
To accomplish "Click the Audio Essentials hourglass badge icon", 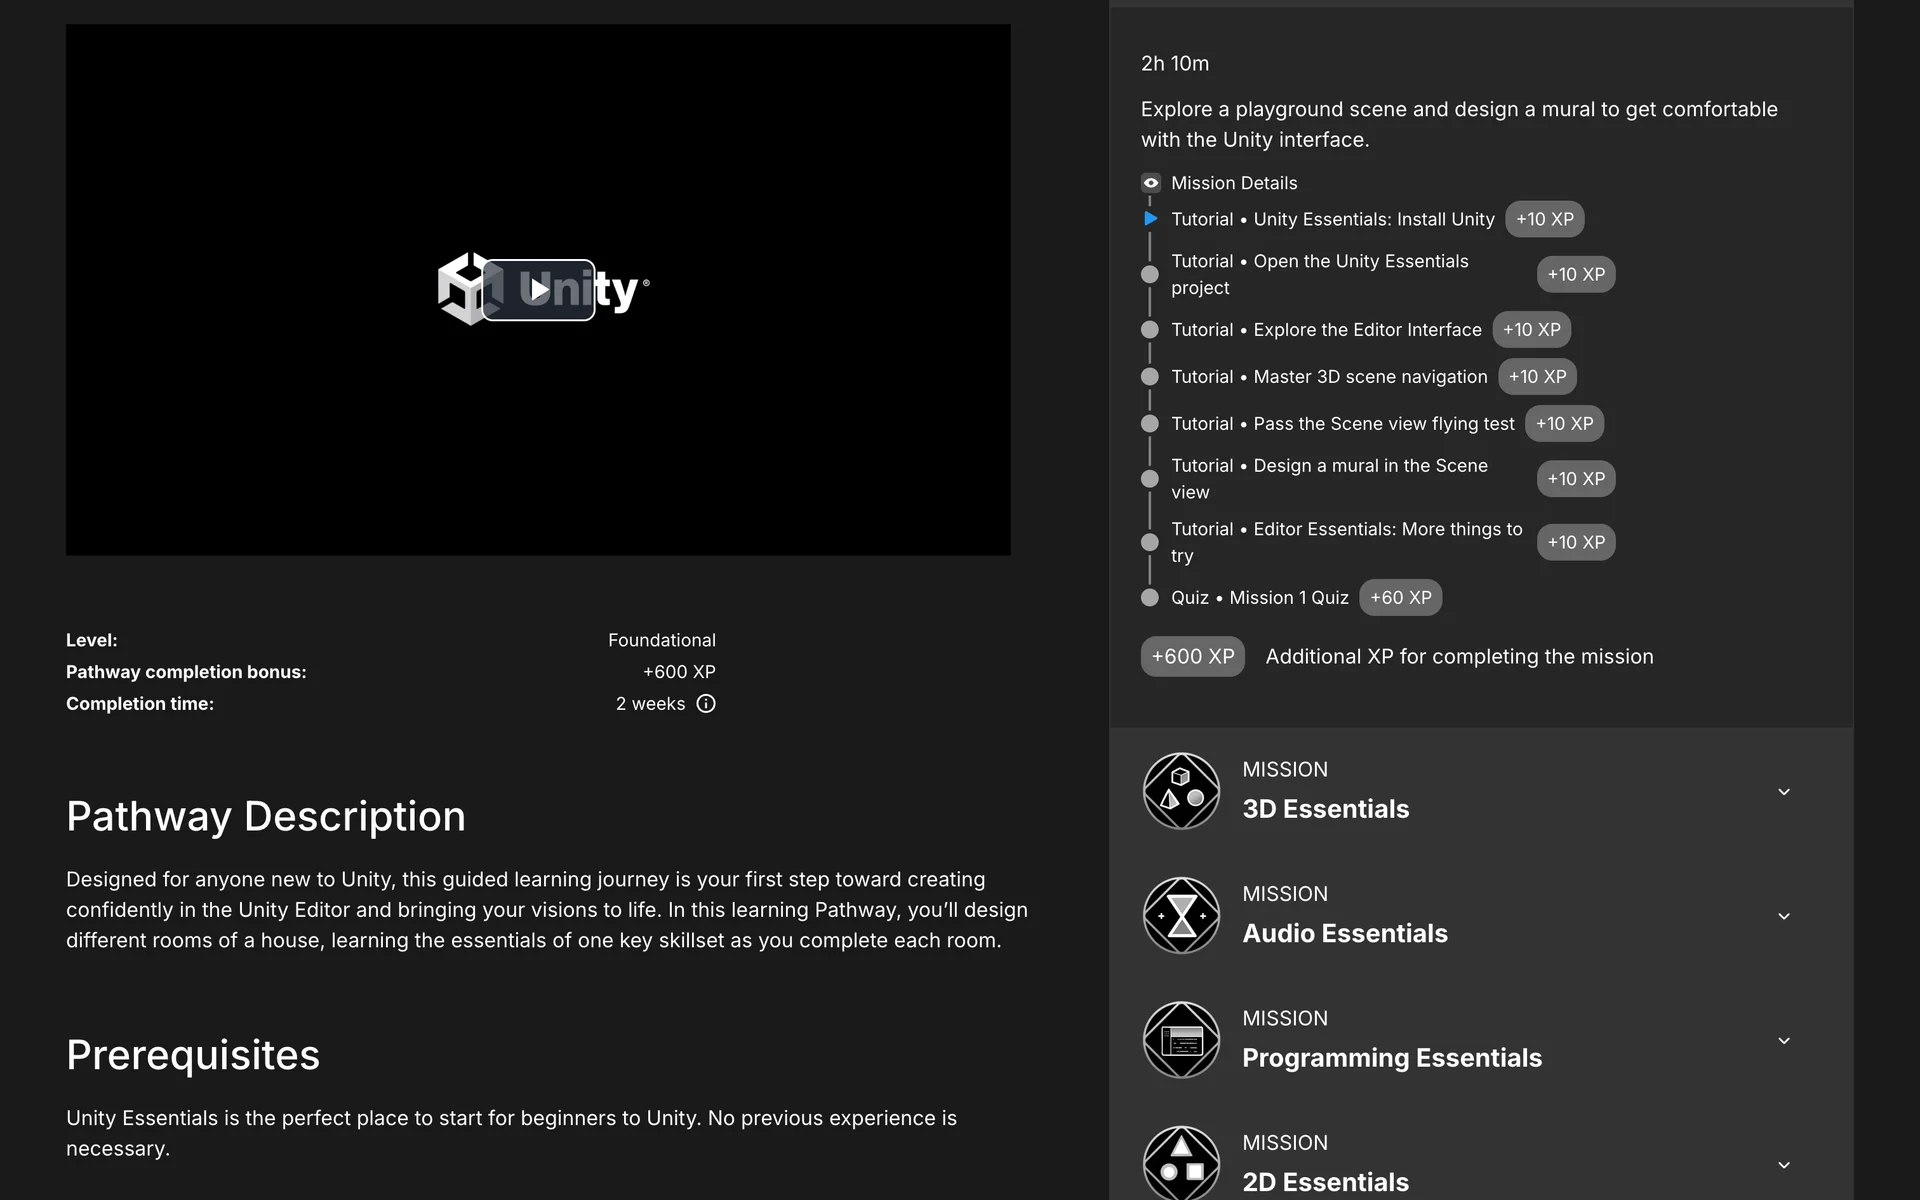I will point(1181,915).
